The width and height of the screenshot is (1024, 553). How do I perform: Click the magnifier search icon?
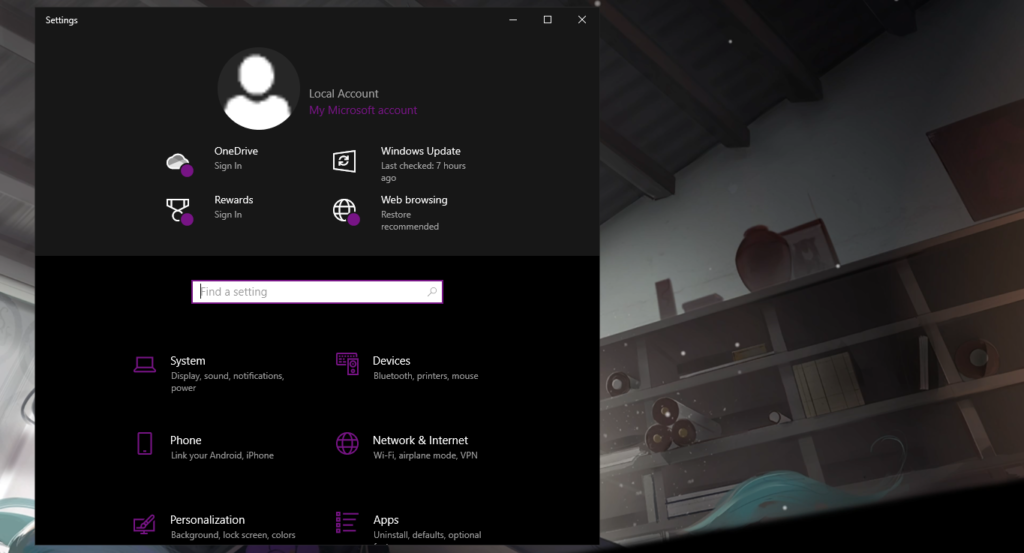(x=432, y=292)
